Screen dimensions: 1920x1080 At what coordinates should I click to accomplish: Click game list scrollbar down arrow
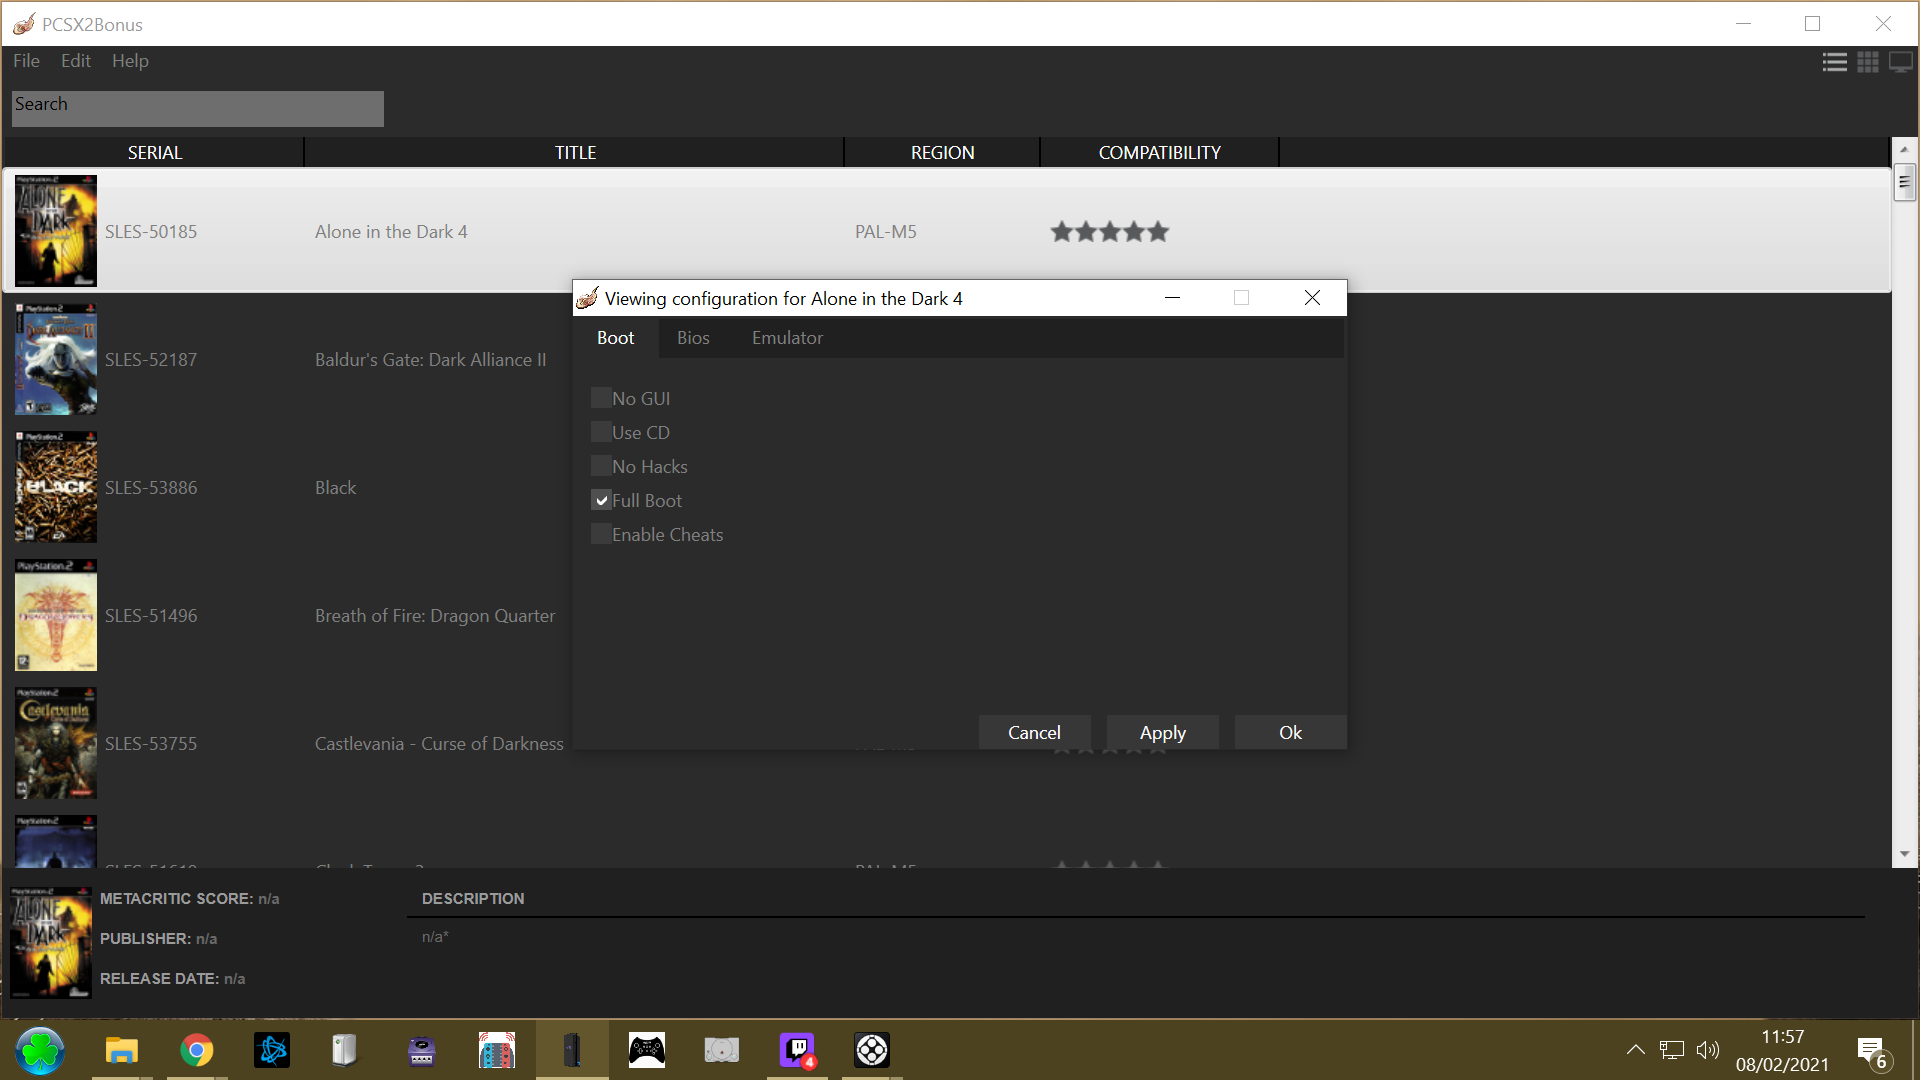(x=1904, y=854)
